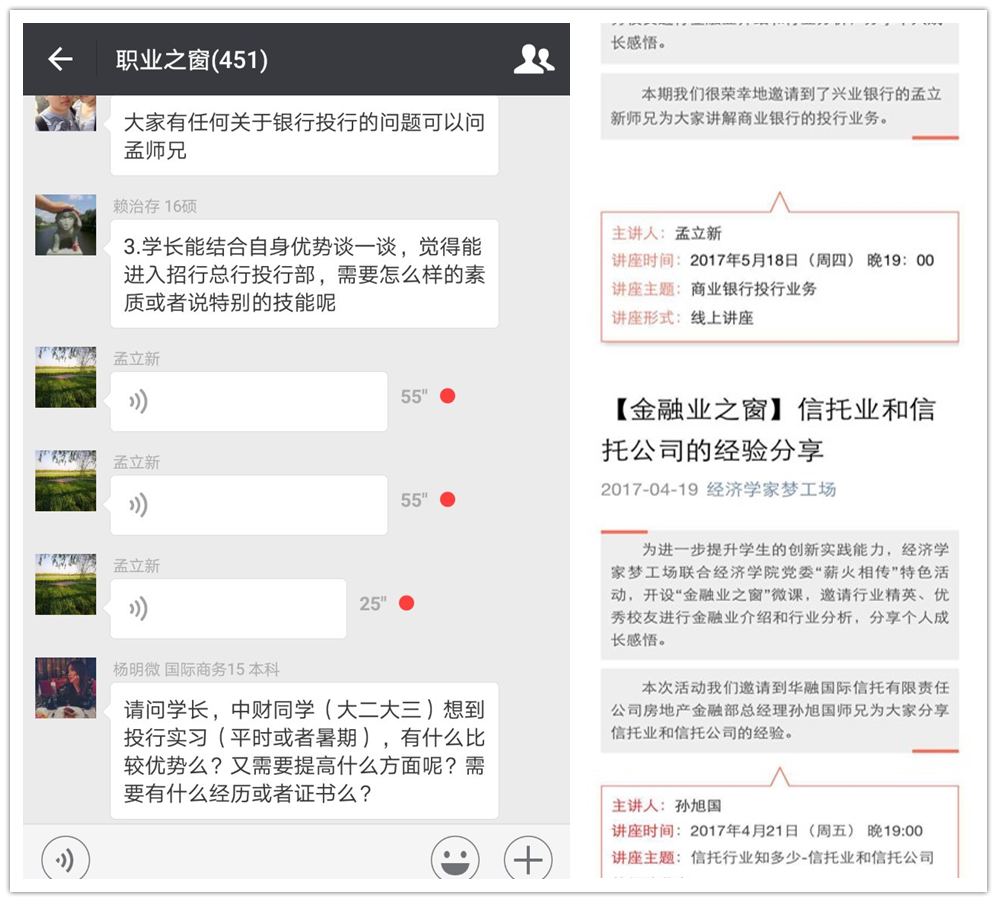Open 赖治存's statue avatar
The width and height of the screenshot is (997, 902).
(x=66, y=225)
